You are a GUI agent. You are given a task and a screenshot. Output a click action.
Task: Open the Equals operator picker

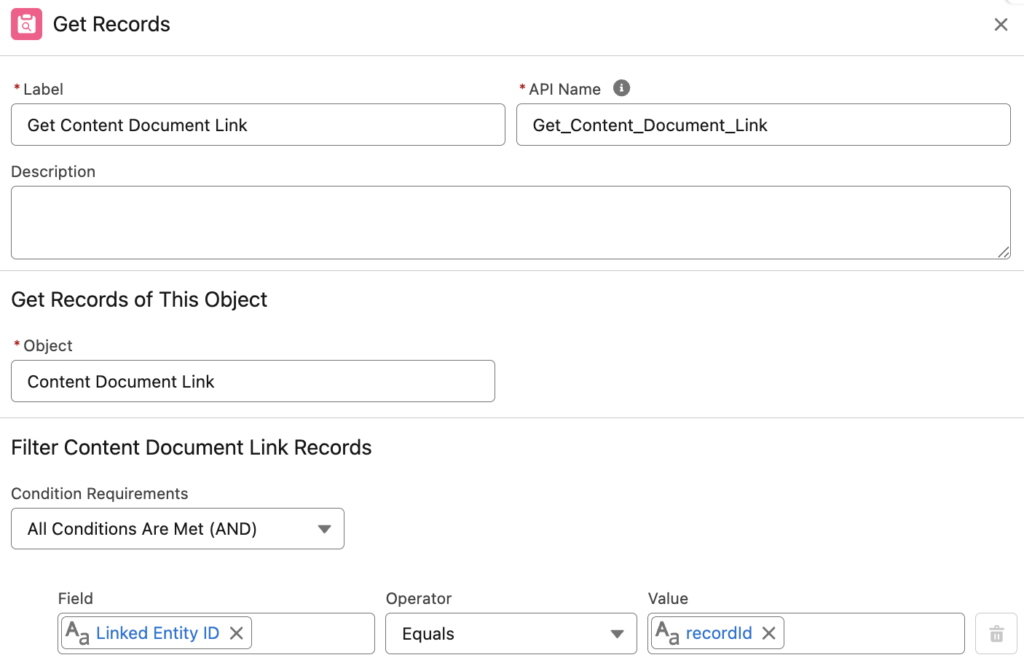(510, 633)
